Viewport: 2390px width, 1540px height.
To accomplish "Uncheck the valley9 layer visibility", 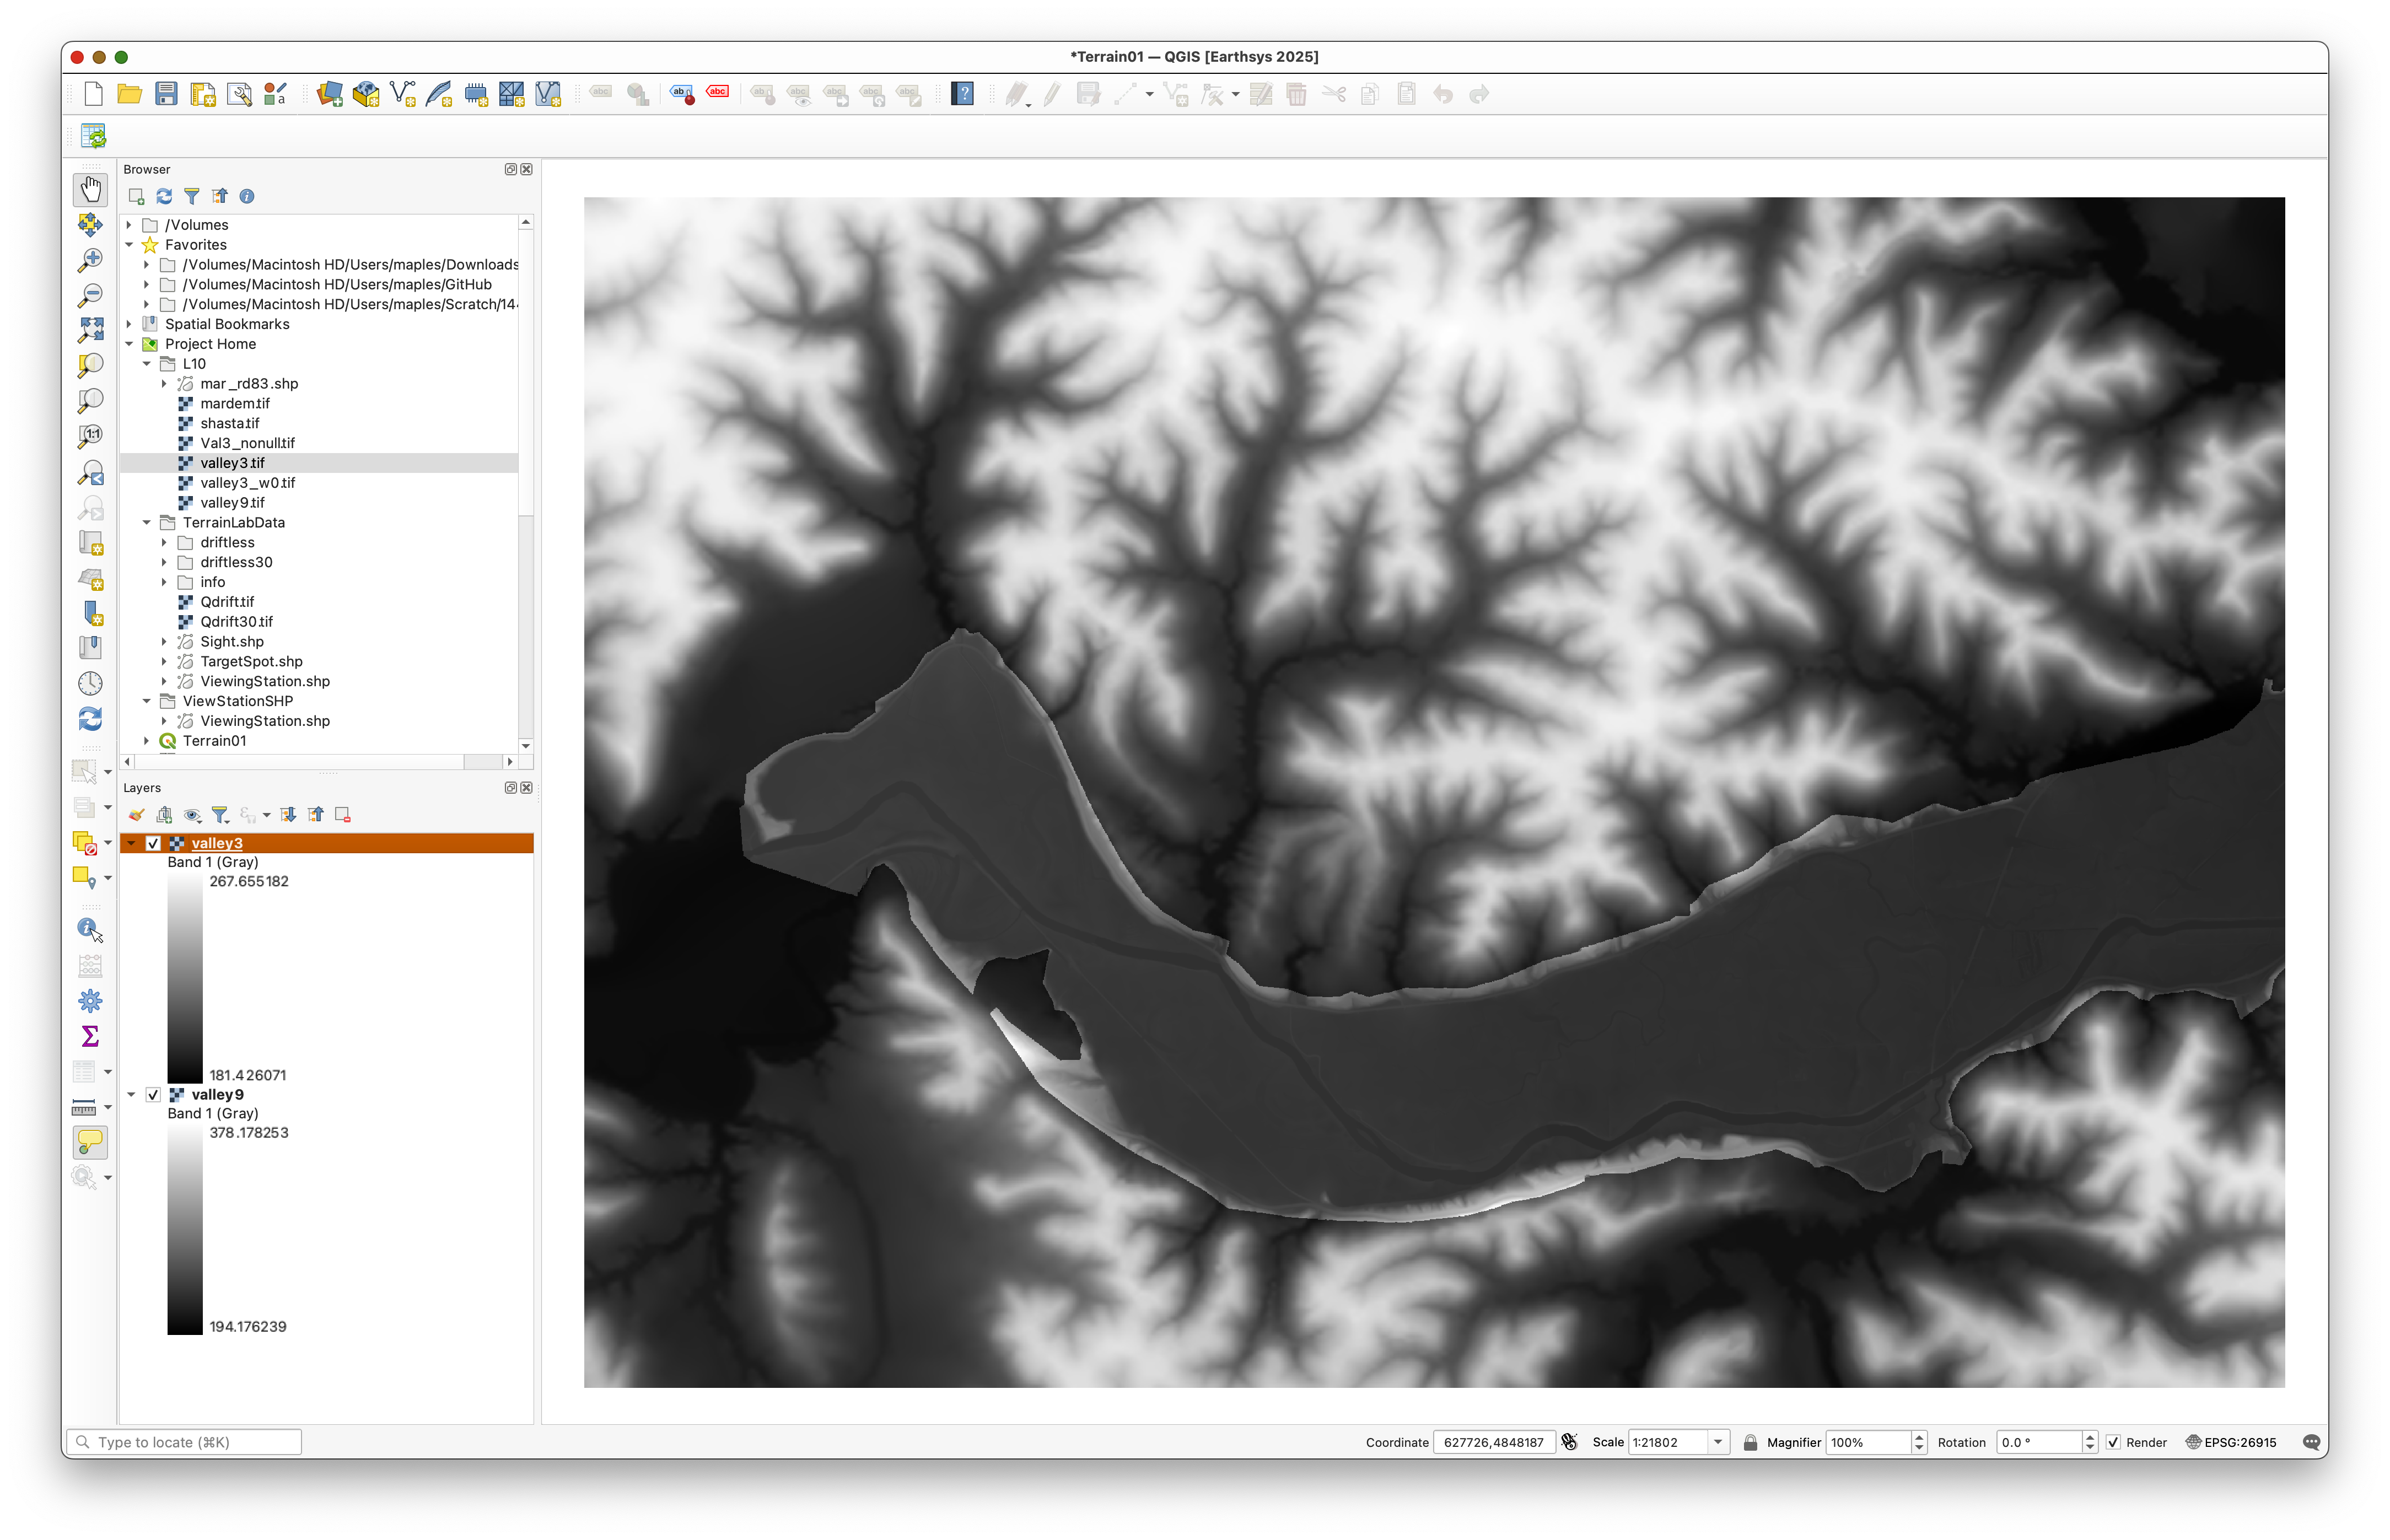I will click(x=153, y=1094).
